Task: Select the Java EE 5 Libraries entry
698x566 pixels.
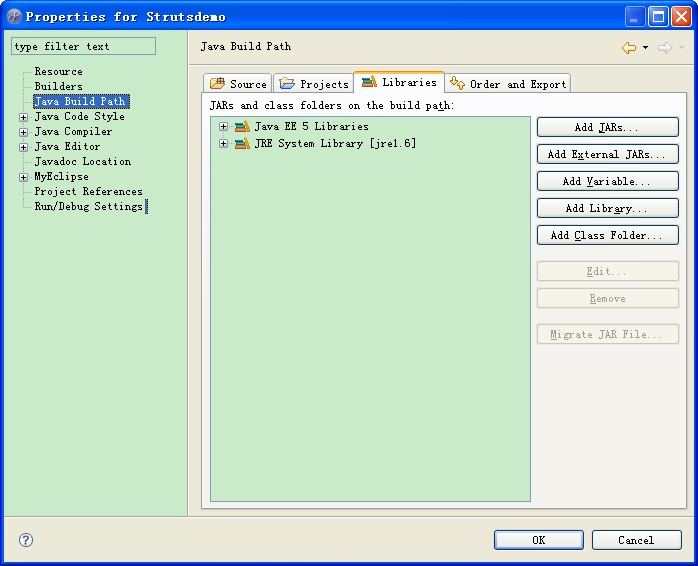Action: pyautogui.click(x=312, y=126)
